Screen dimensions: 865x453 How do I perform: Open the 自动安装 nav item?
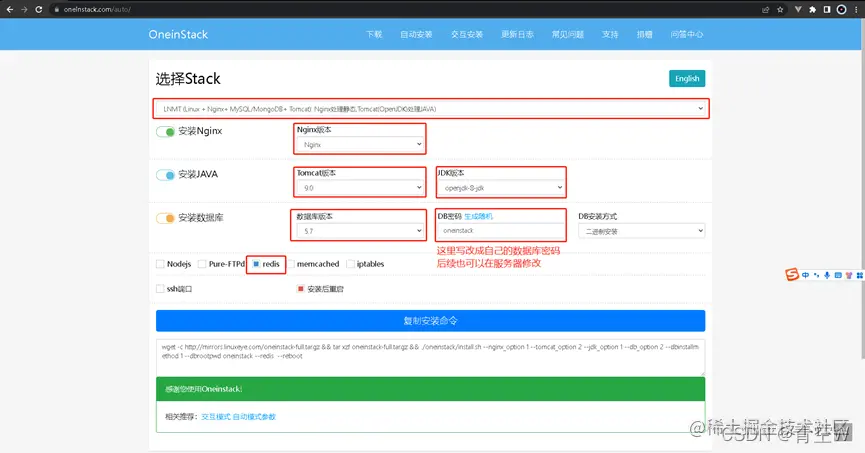click(416, 34)
